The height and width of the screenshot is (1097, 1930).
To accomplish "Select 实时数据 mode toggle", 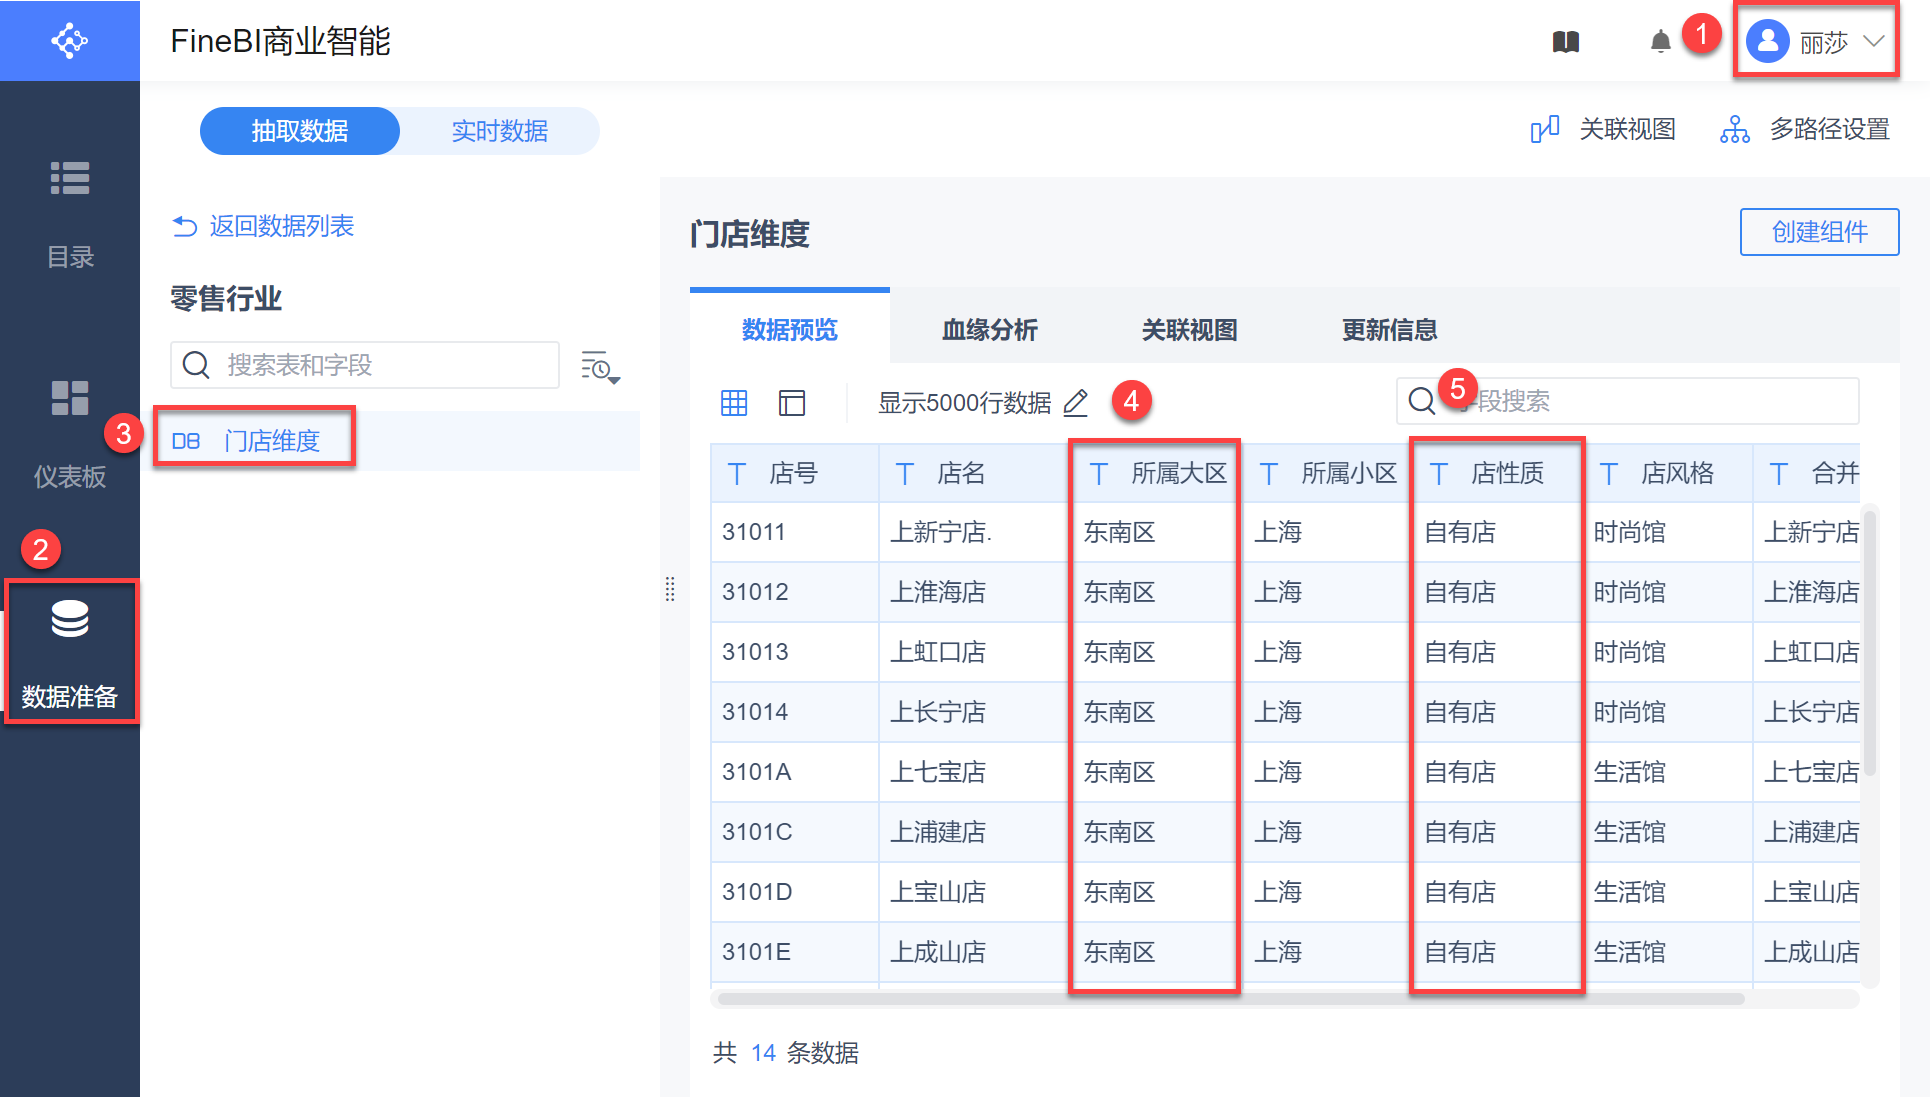I will point(499,131).
